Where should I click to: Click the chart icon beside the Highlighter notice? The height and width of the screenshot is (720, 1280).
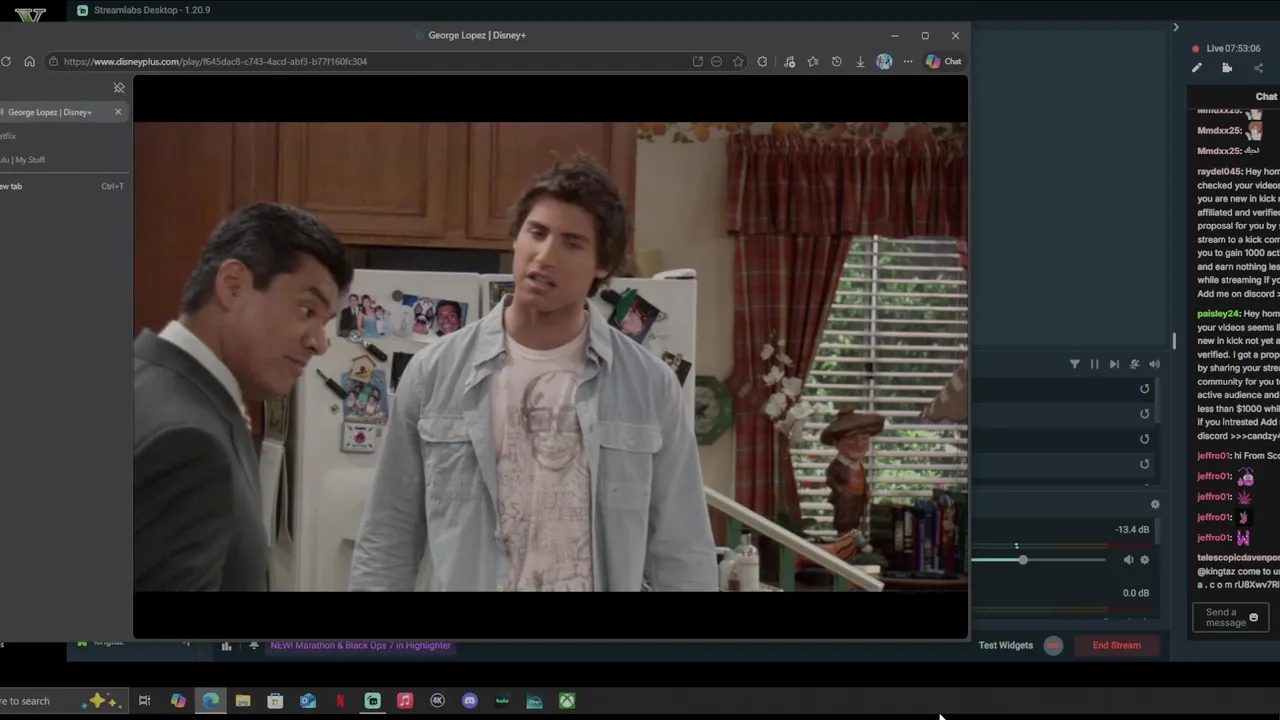pyautogui.click(x=226, y=646)
